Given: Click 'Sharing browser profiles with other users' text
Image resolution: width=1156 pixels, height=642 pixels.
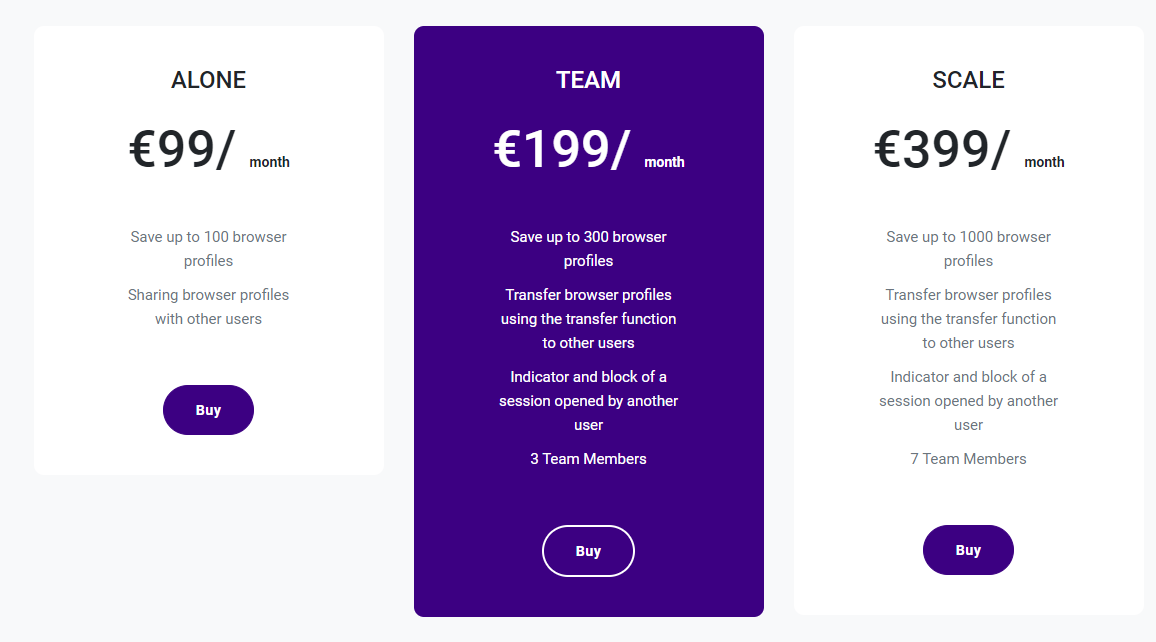Looking at the screenshot, I should (208, 306).
